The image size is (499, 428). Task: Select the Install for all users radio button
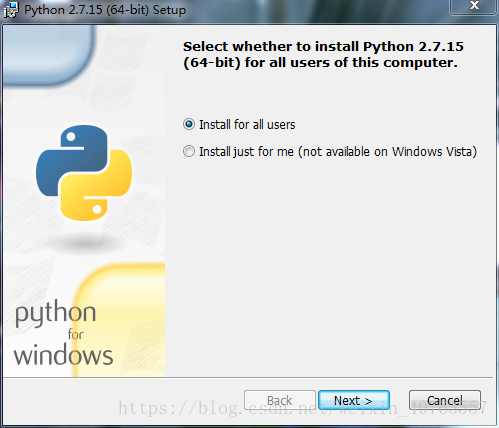pos(189,124)
